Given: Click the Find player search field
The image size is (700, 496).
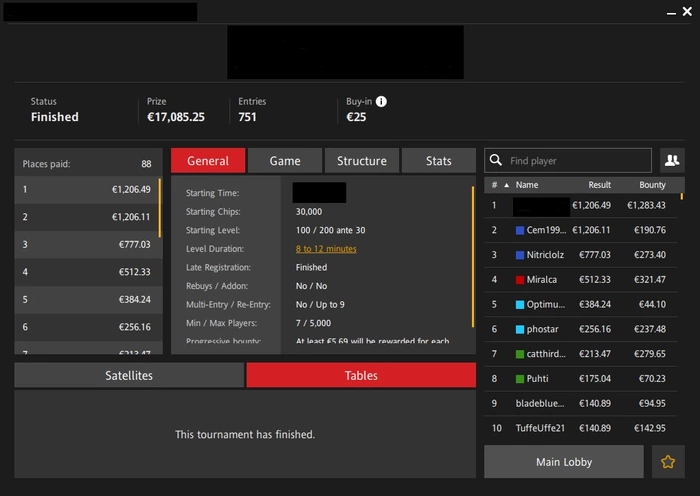Looking at the screenshot, I should tap(568, 160).
